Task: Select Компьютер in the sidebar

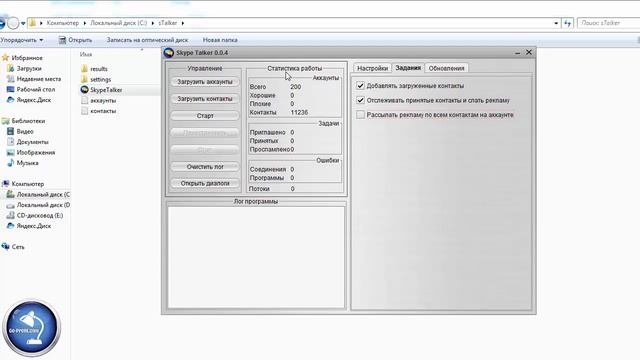Action: click(x=28, y=184)
